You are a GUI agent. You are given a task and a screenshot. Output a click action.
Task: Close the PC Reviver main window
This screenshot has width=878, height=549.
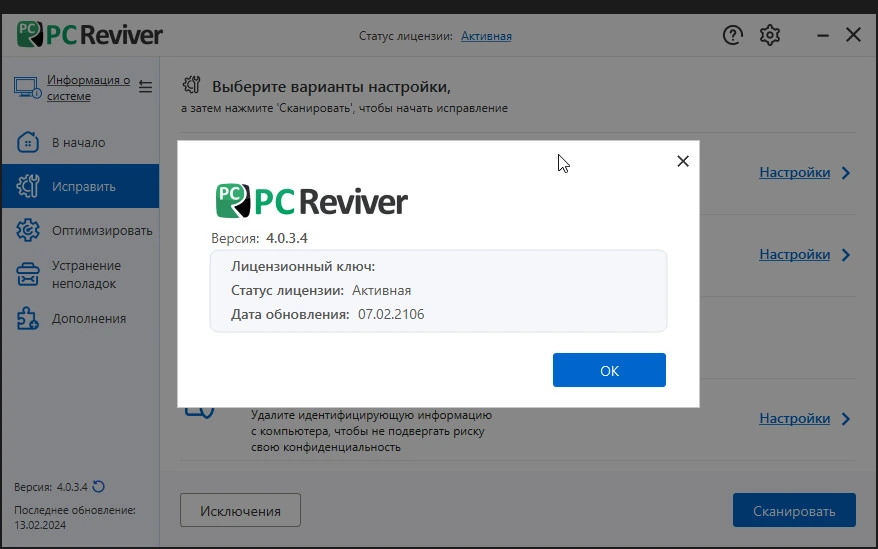pos(853,35)
